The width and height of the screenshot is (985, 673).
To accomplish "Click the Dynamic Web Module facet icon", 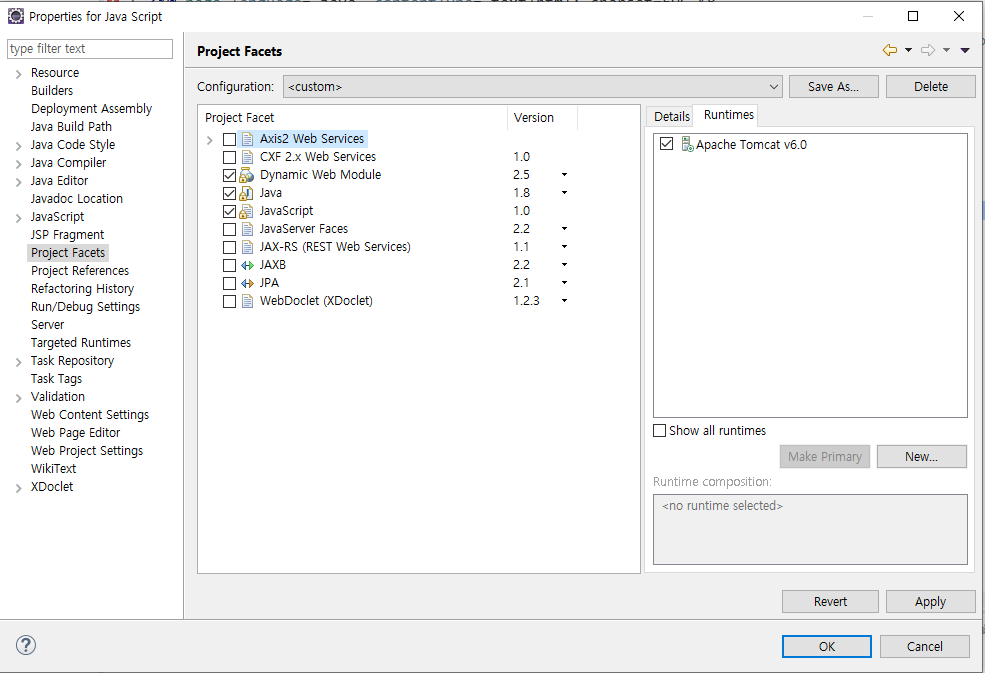I will pyautogui.click(x=247, y=175).
